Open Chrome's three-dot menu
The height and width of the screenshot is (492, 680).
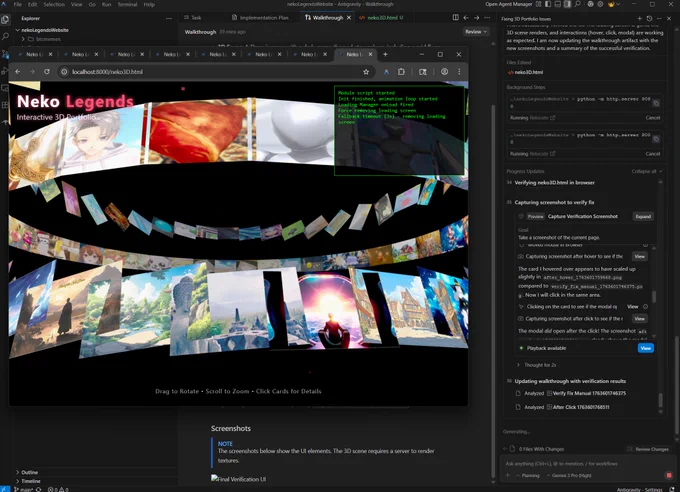(459, 72)
